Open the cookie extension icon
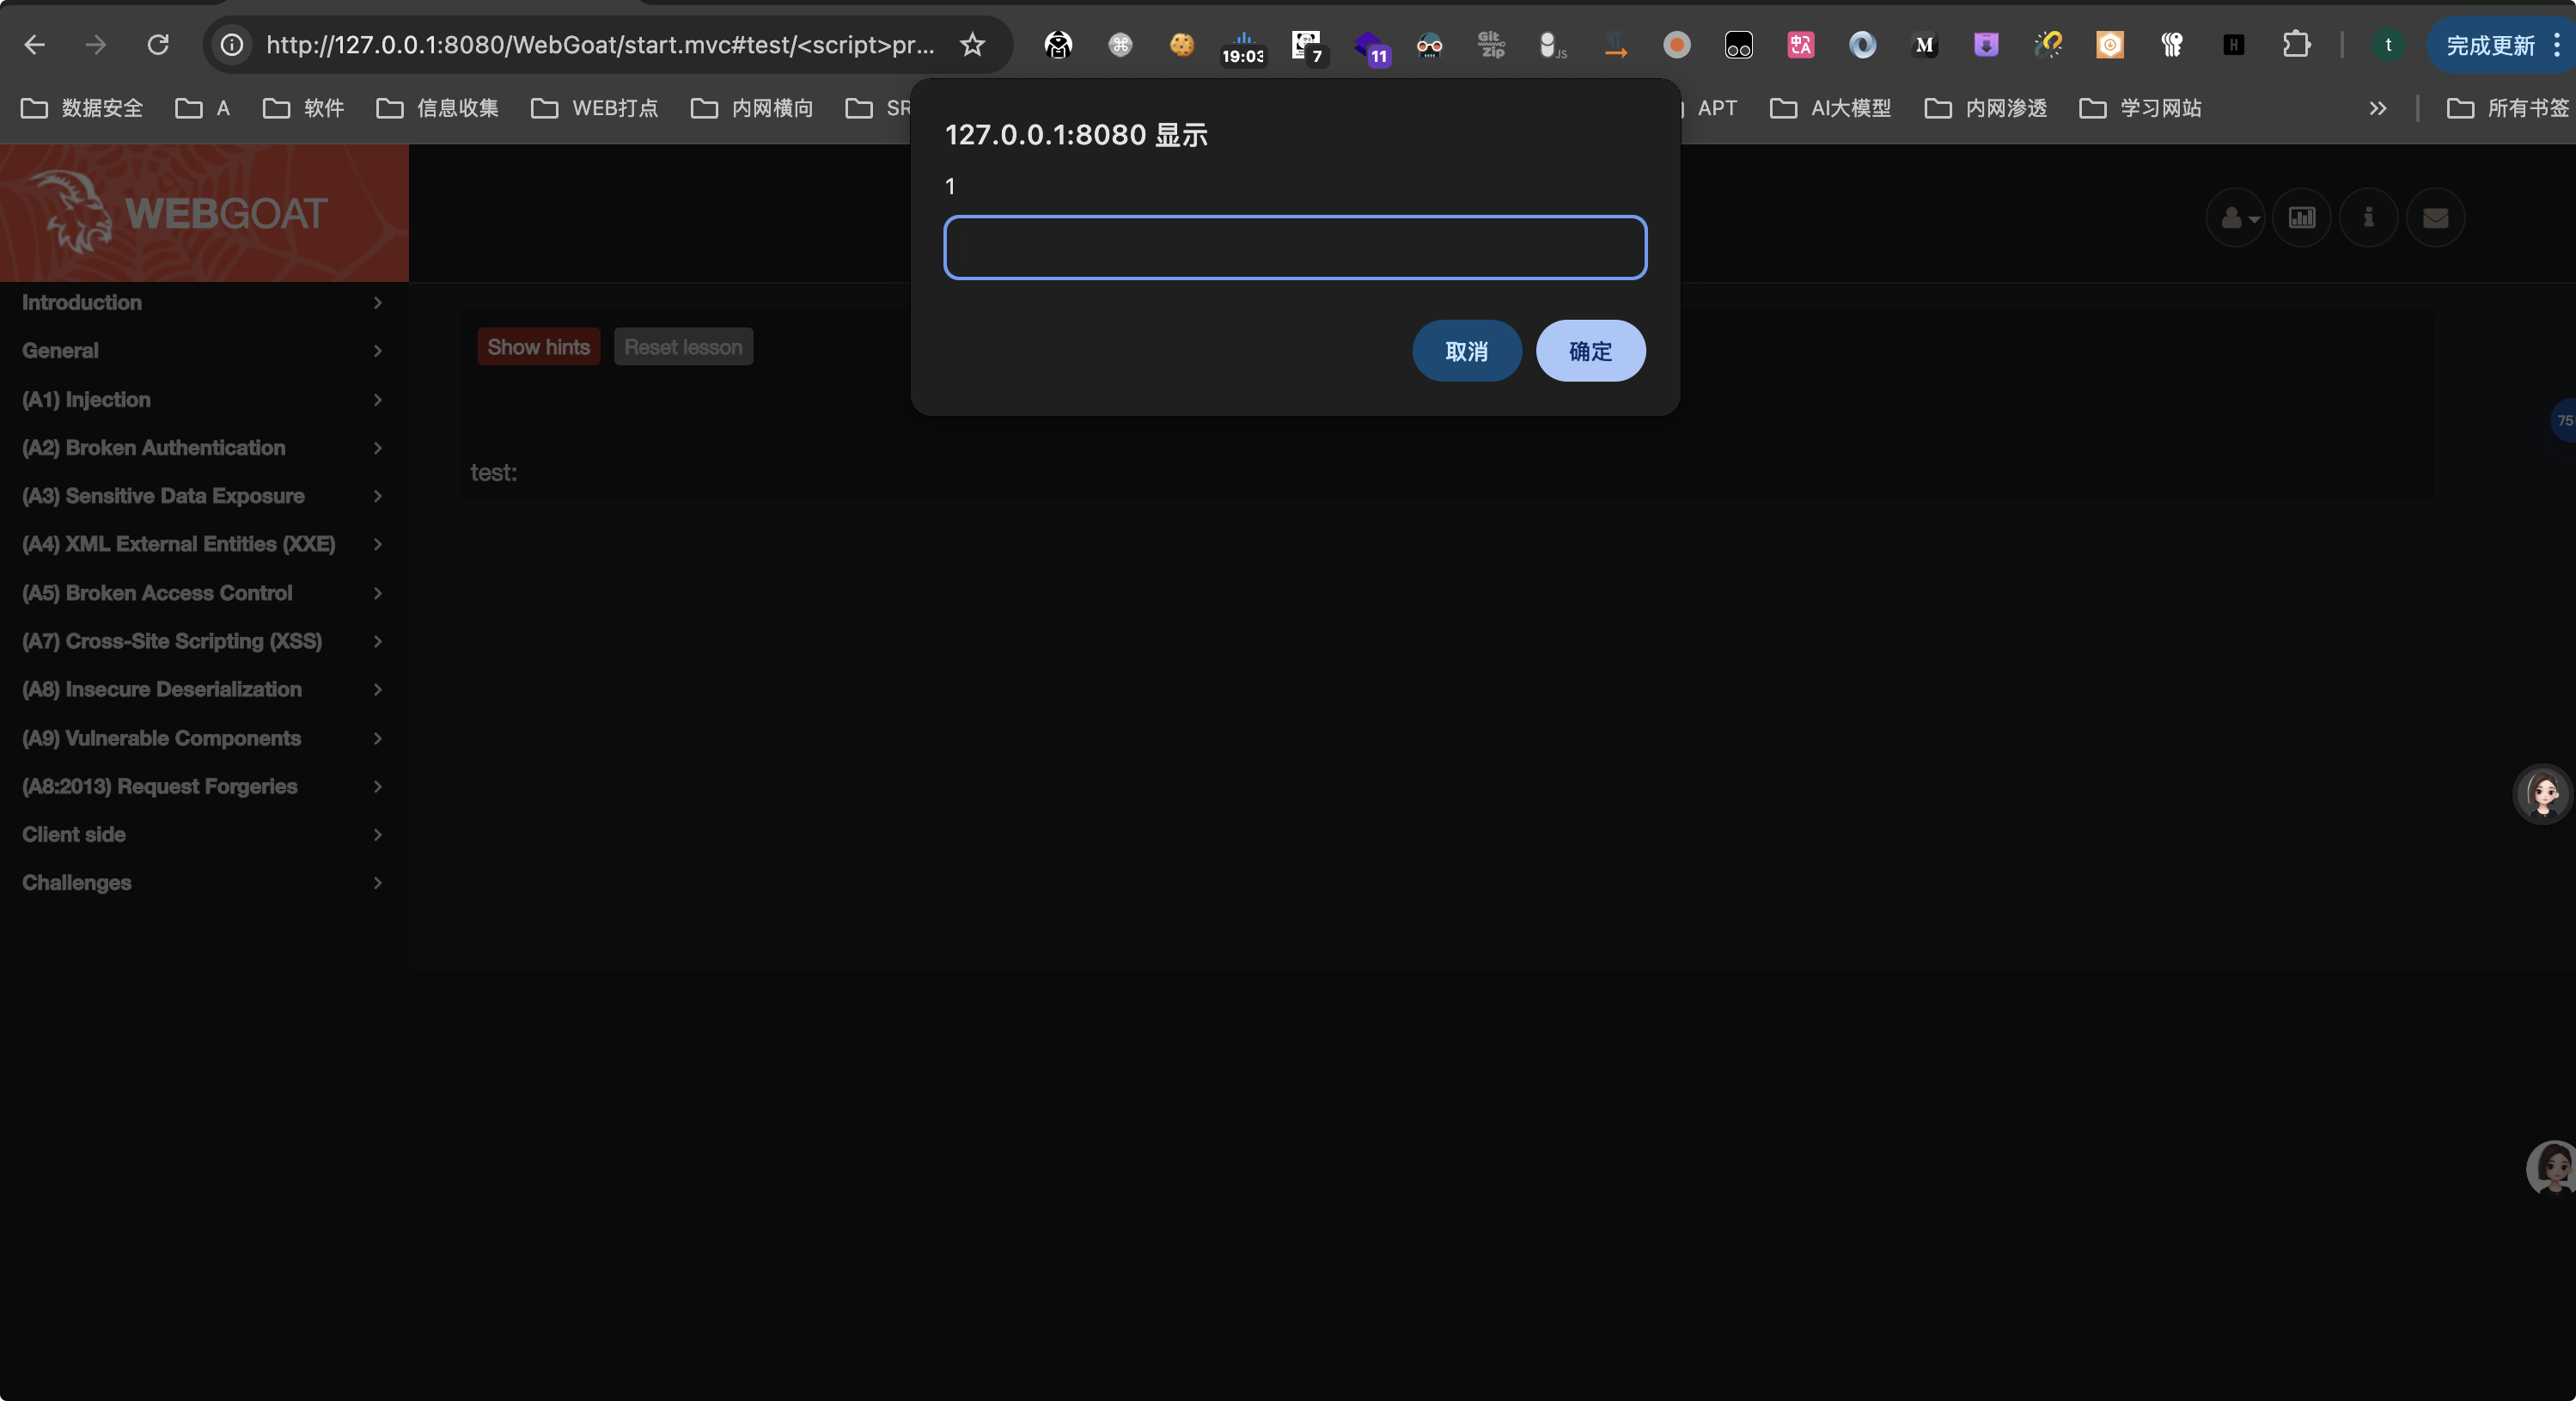The image size is (2576, 1401). 1182,45
